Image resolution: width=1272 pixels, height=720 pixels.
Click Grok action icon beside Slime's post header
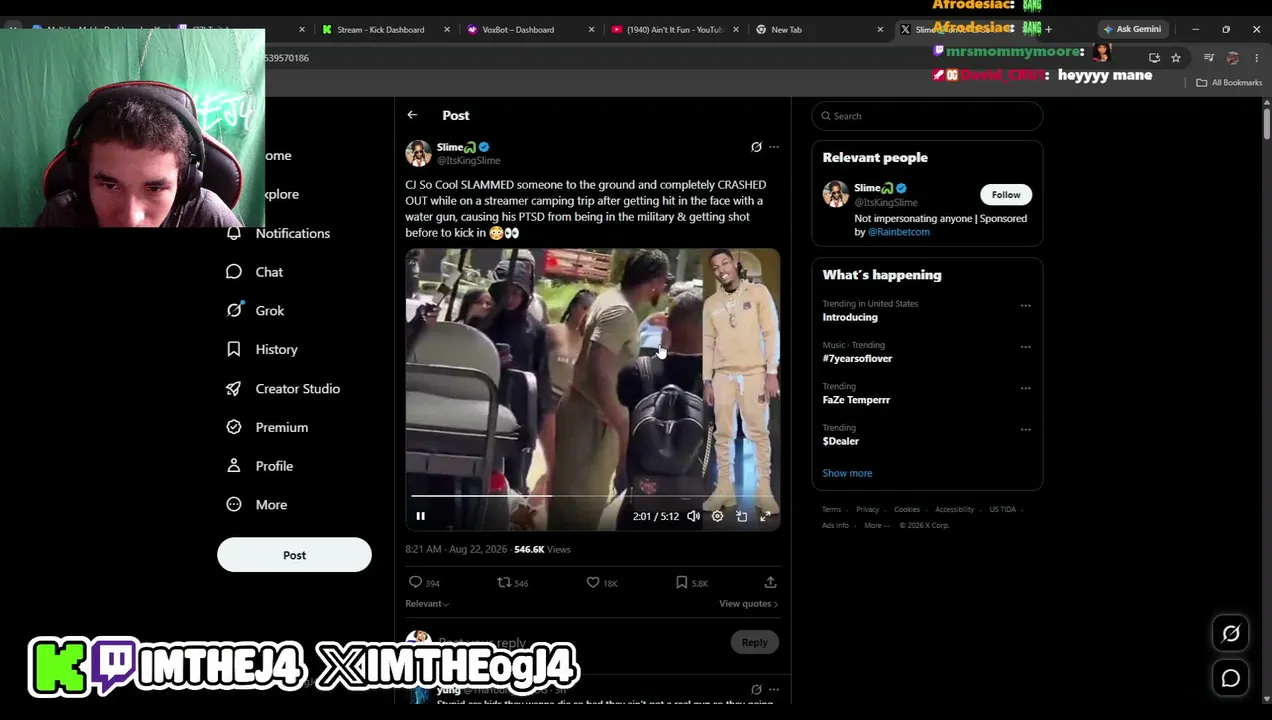[756, 147]
